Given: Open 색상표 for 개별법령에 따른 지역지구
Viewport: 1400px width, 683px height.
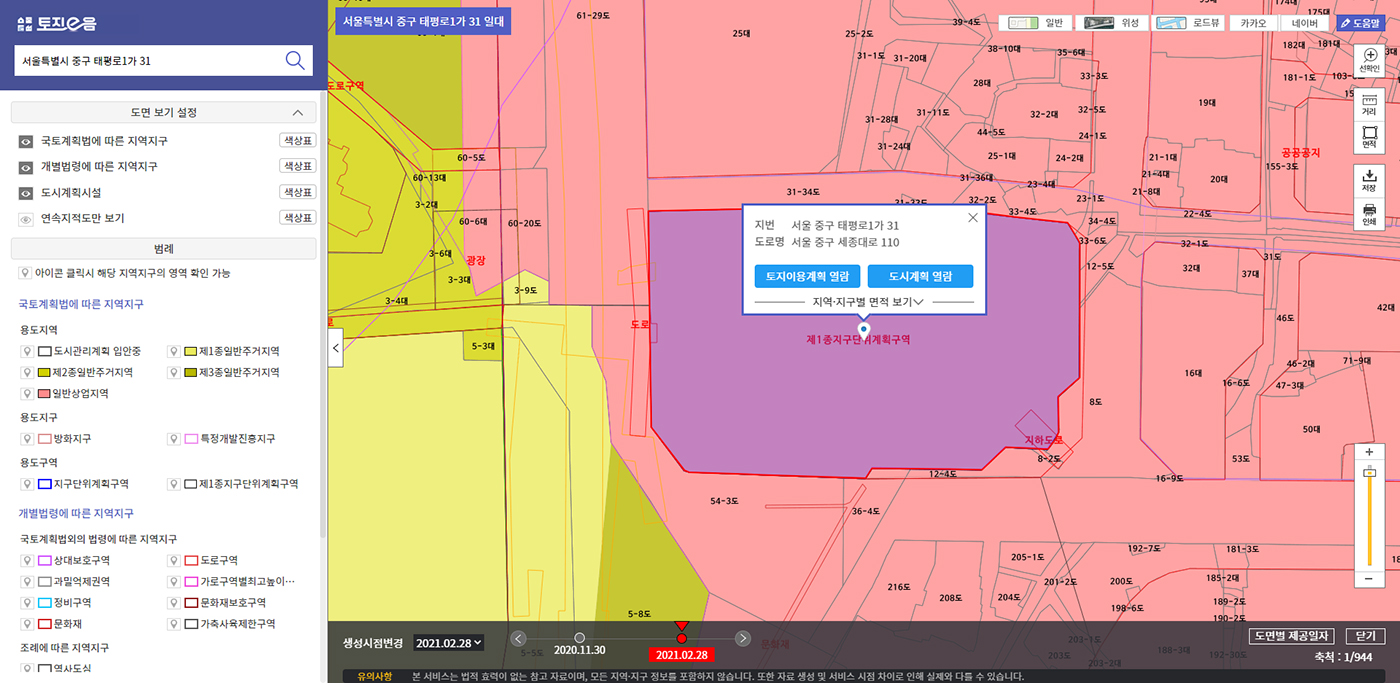Looking at the screenshot, I should pos(297,166).
